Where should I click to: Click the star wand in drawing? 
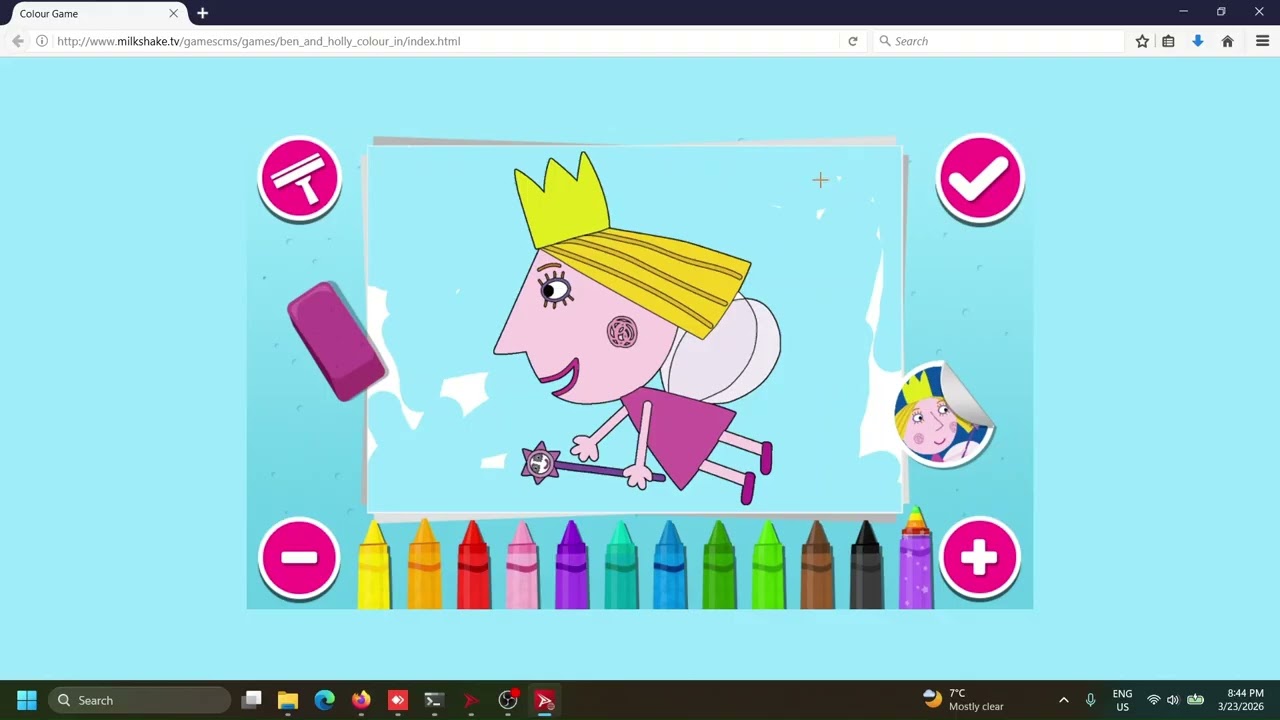point(541,463)
